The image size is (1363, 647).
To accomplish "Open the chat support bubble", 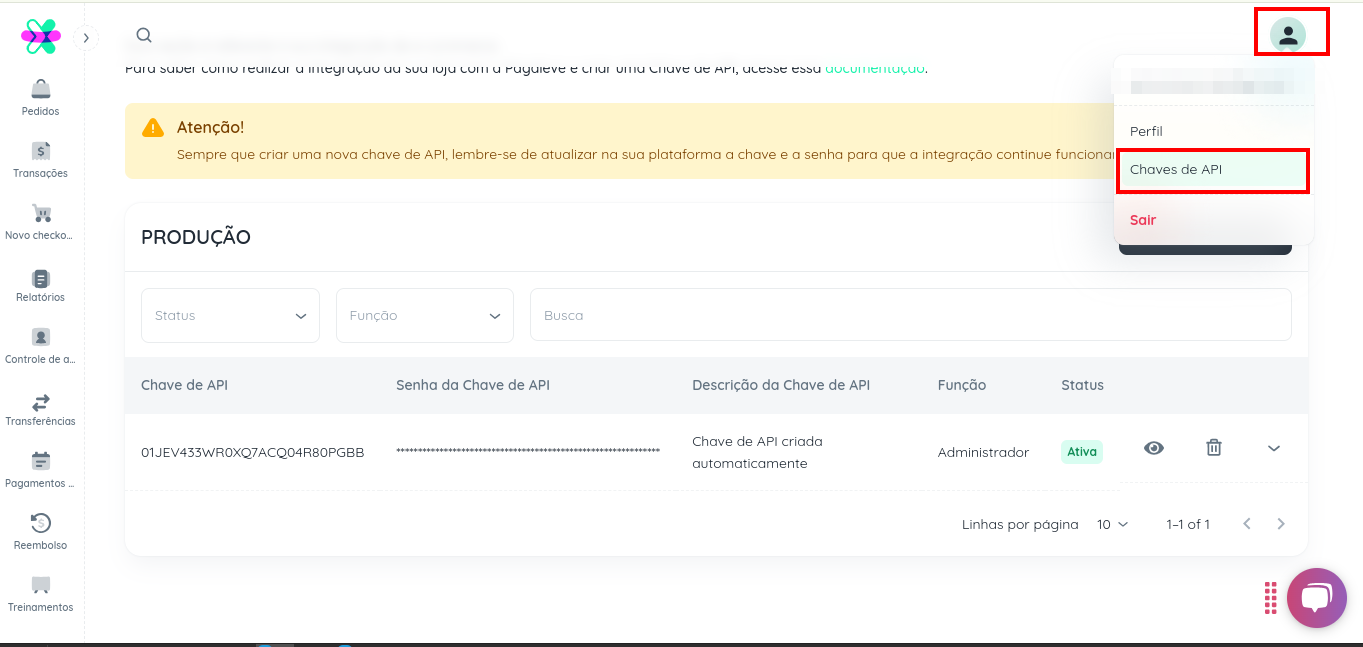I will (x=1317, y=598).
